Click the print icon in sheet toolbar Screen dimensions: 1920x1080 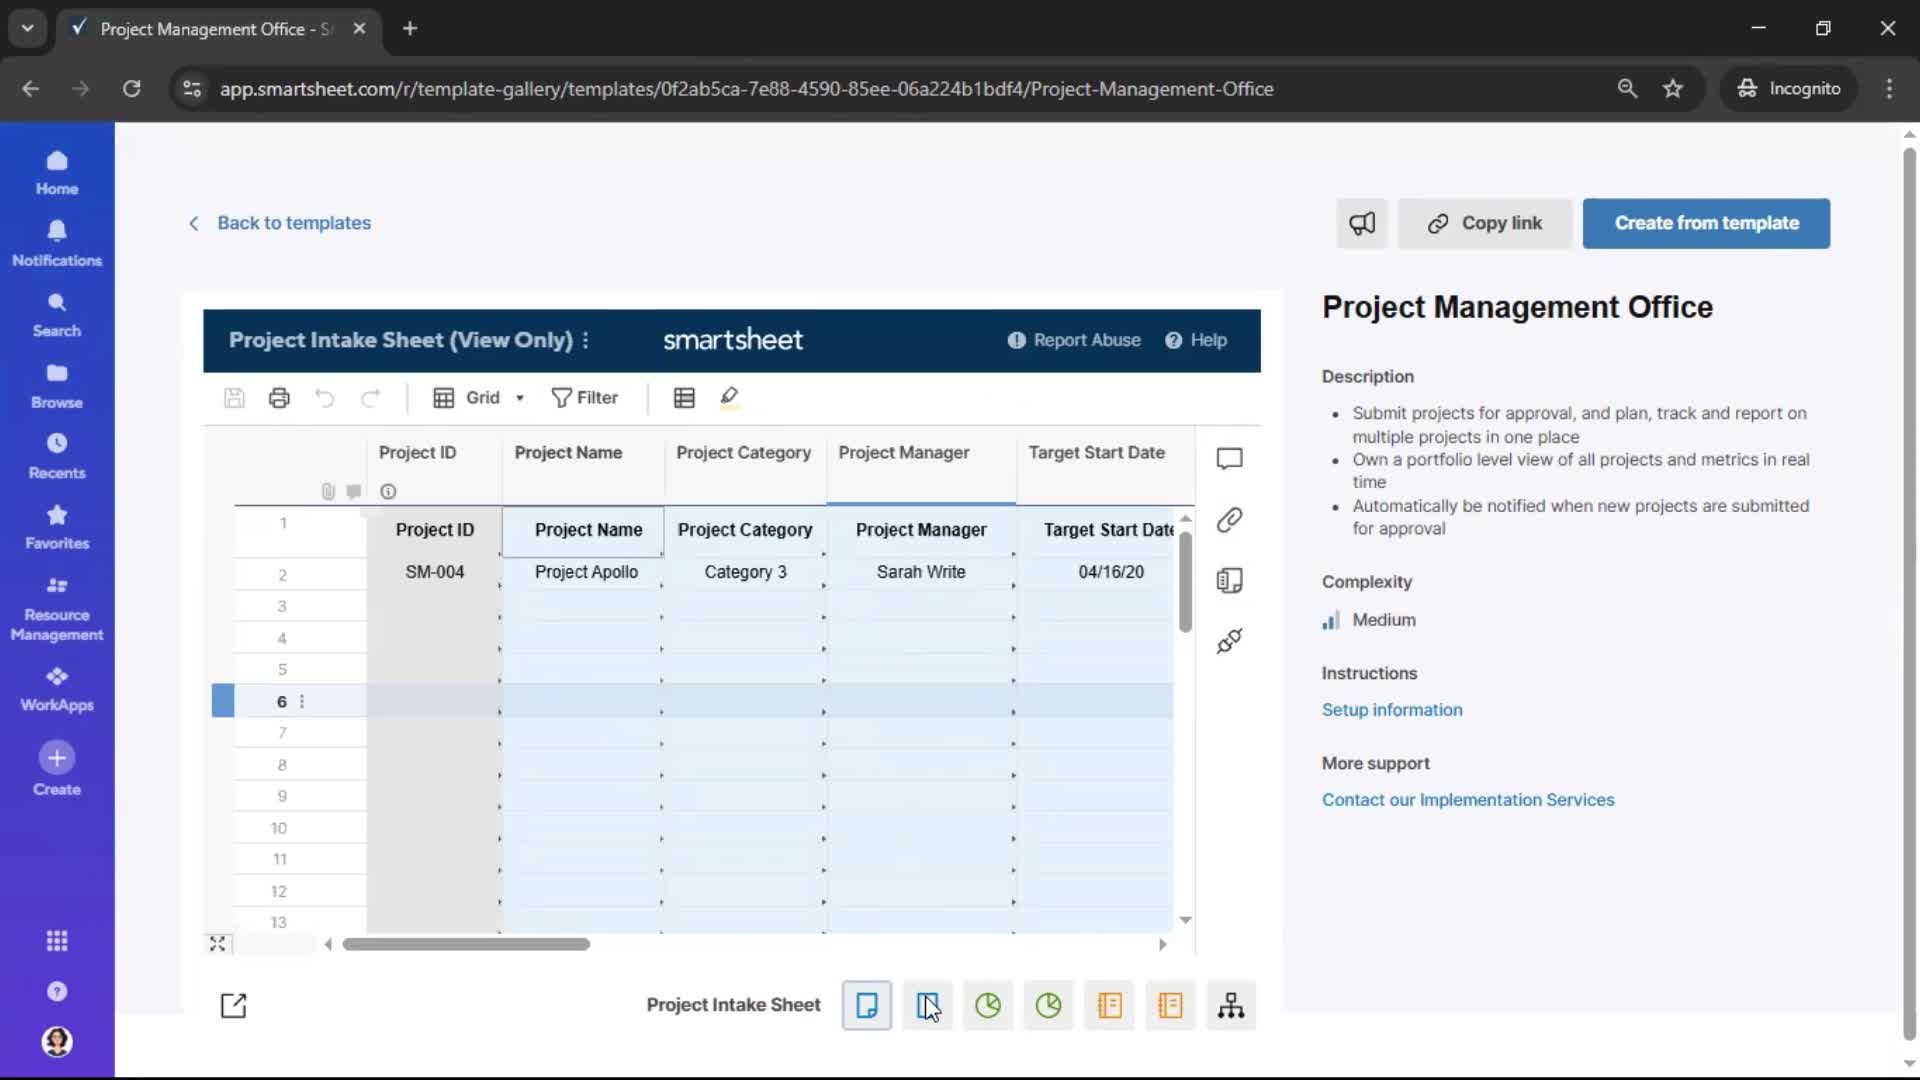click(x=279, y=398)
